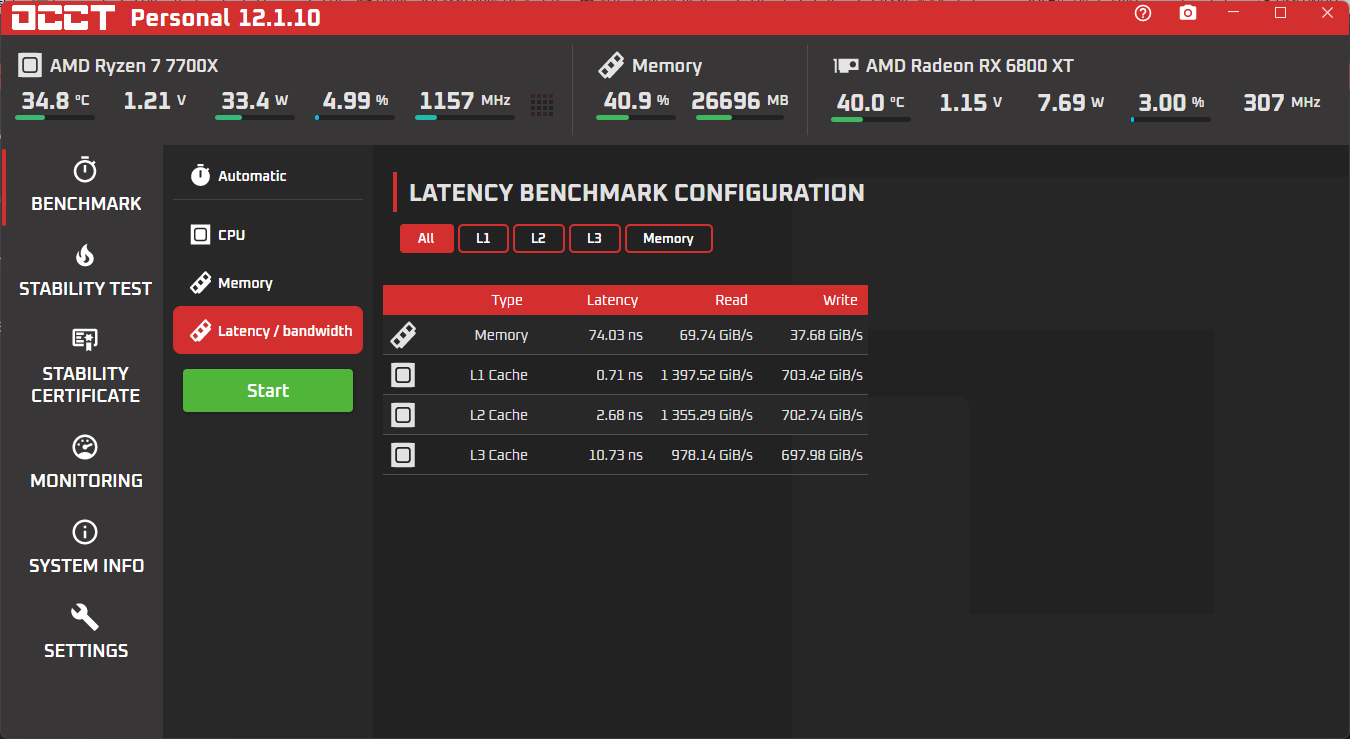
Task: Click the Stability Certificate icon
Action: click(85, 340)
